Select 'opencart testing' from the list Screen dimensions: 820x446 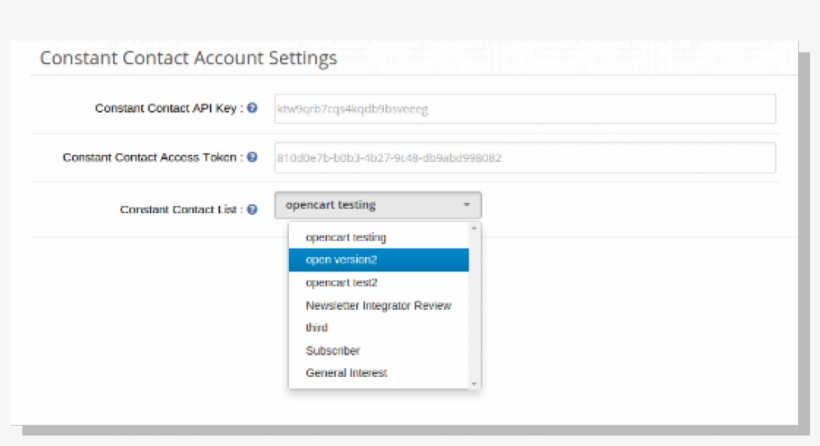point(346,237)
